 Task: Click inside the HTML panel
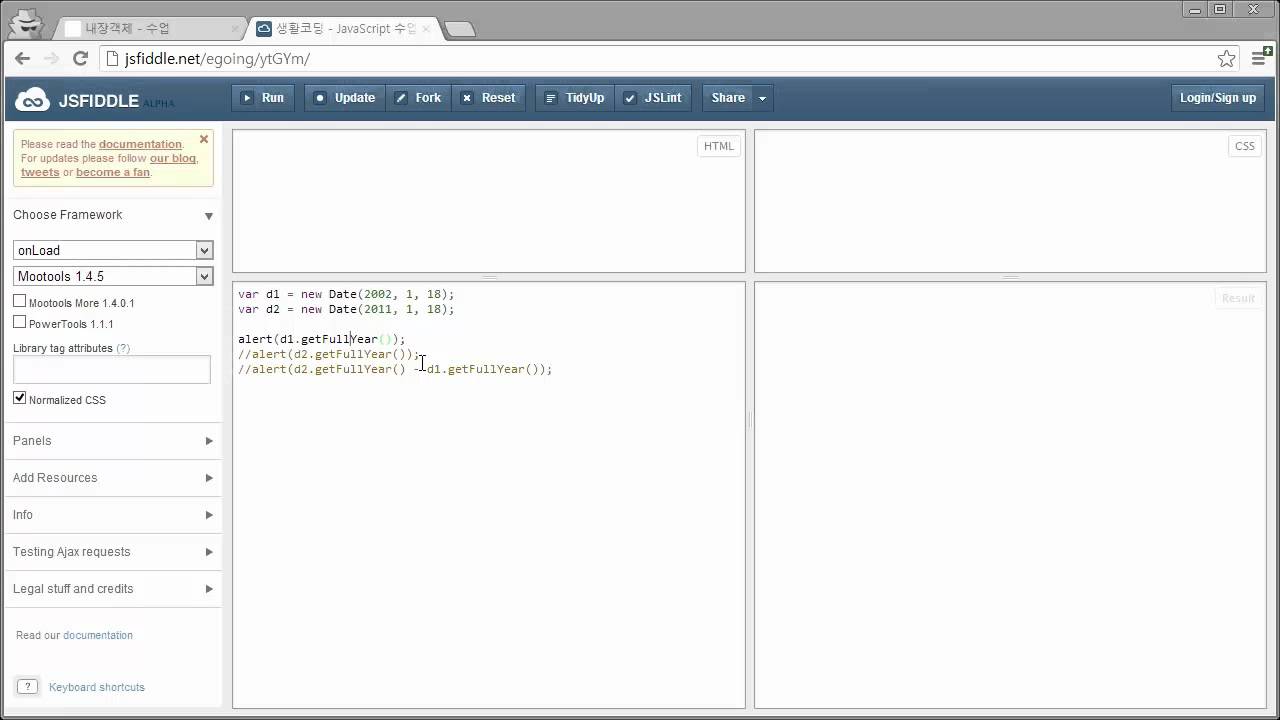click(488, 200)
